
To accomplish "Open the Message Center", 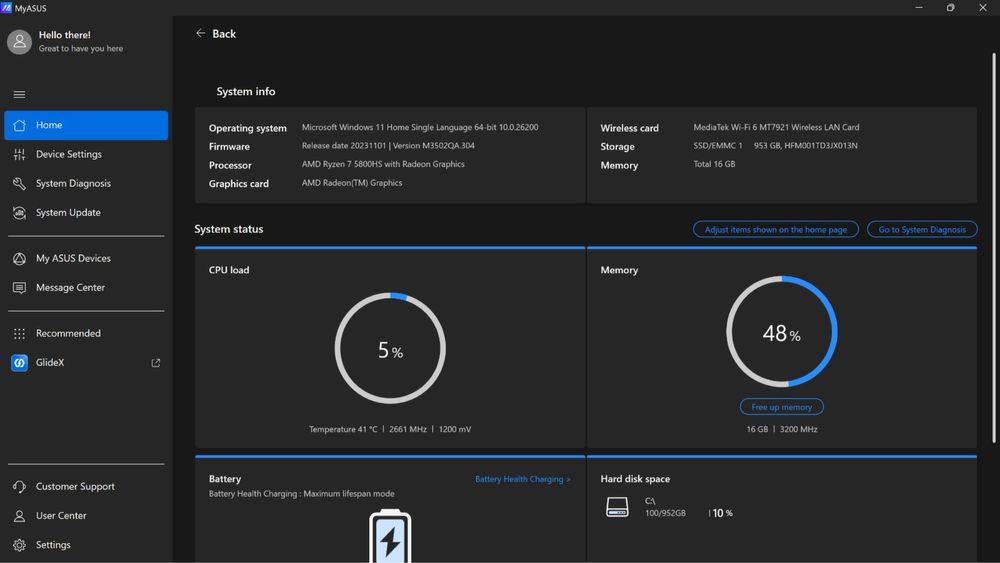I will click(x=86, y=288).
